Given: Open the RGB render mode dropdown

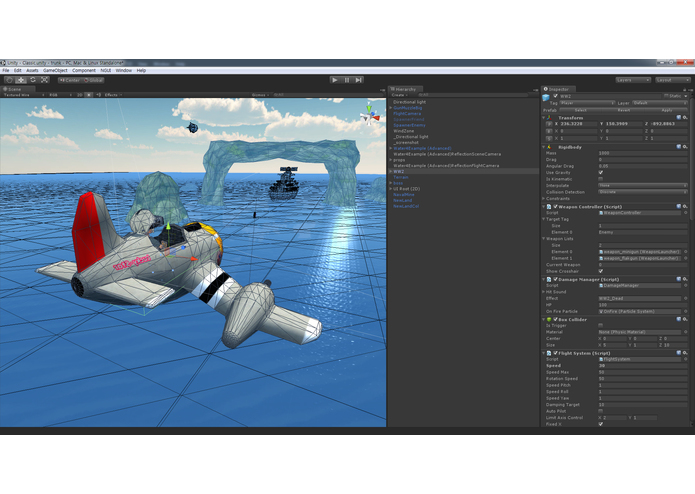Looking at the screenshot, I should point(60,95).
